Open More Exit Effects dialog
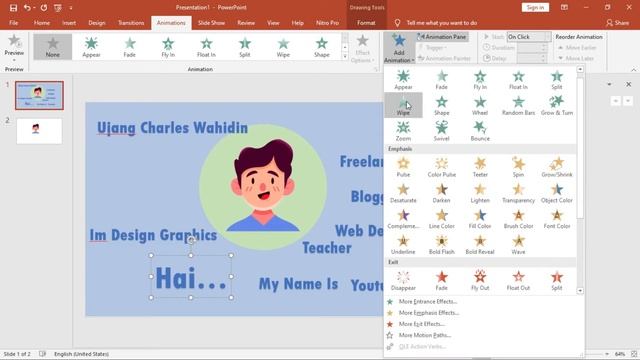640x360 pixels. [422, 324]
